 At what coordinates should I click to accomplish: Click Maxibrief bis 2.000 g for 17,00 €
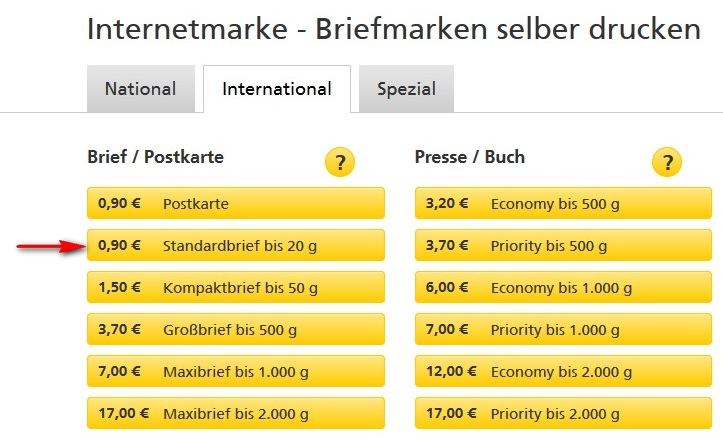[236, 413]
